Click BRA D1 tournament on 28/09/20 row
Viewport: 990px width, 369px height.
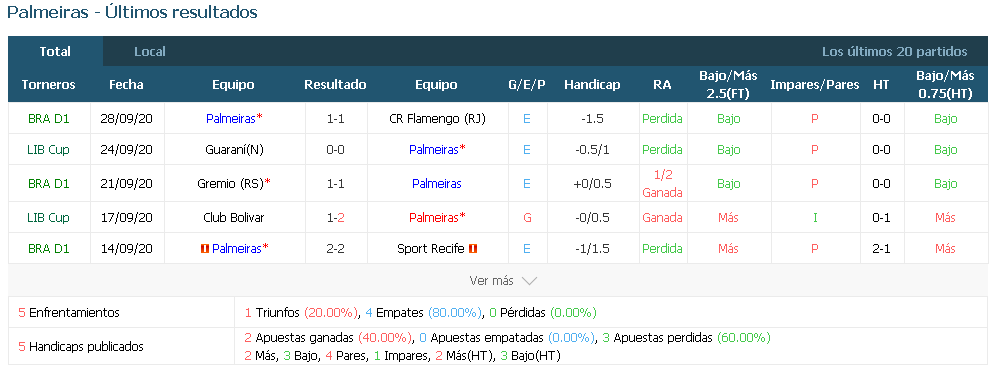[x=49, y=119]
